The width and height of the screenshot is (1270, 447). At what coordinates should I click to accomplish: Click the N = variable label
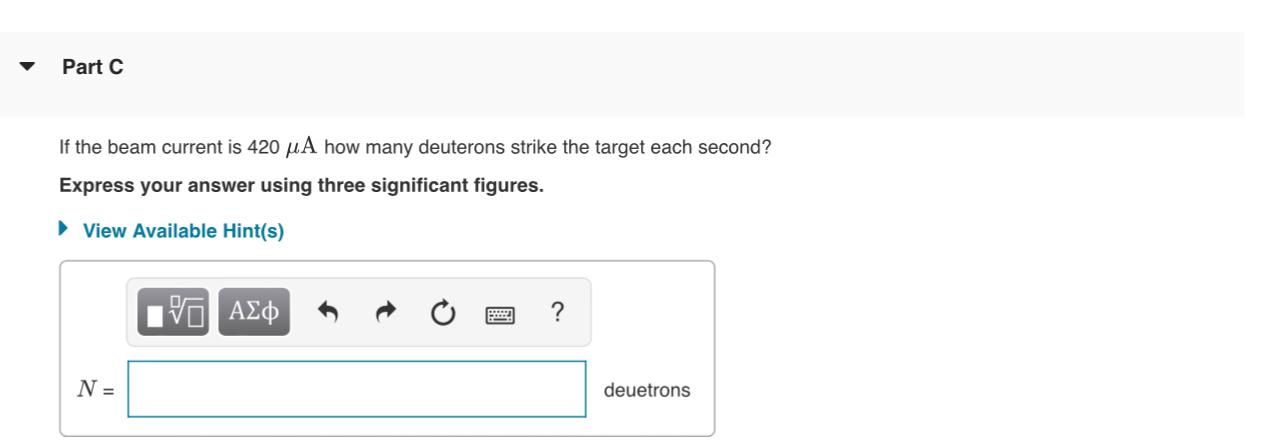pyautogui.click(x=96, y=390)
